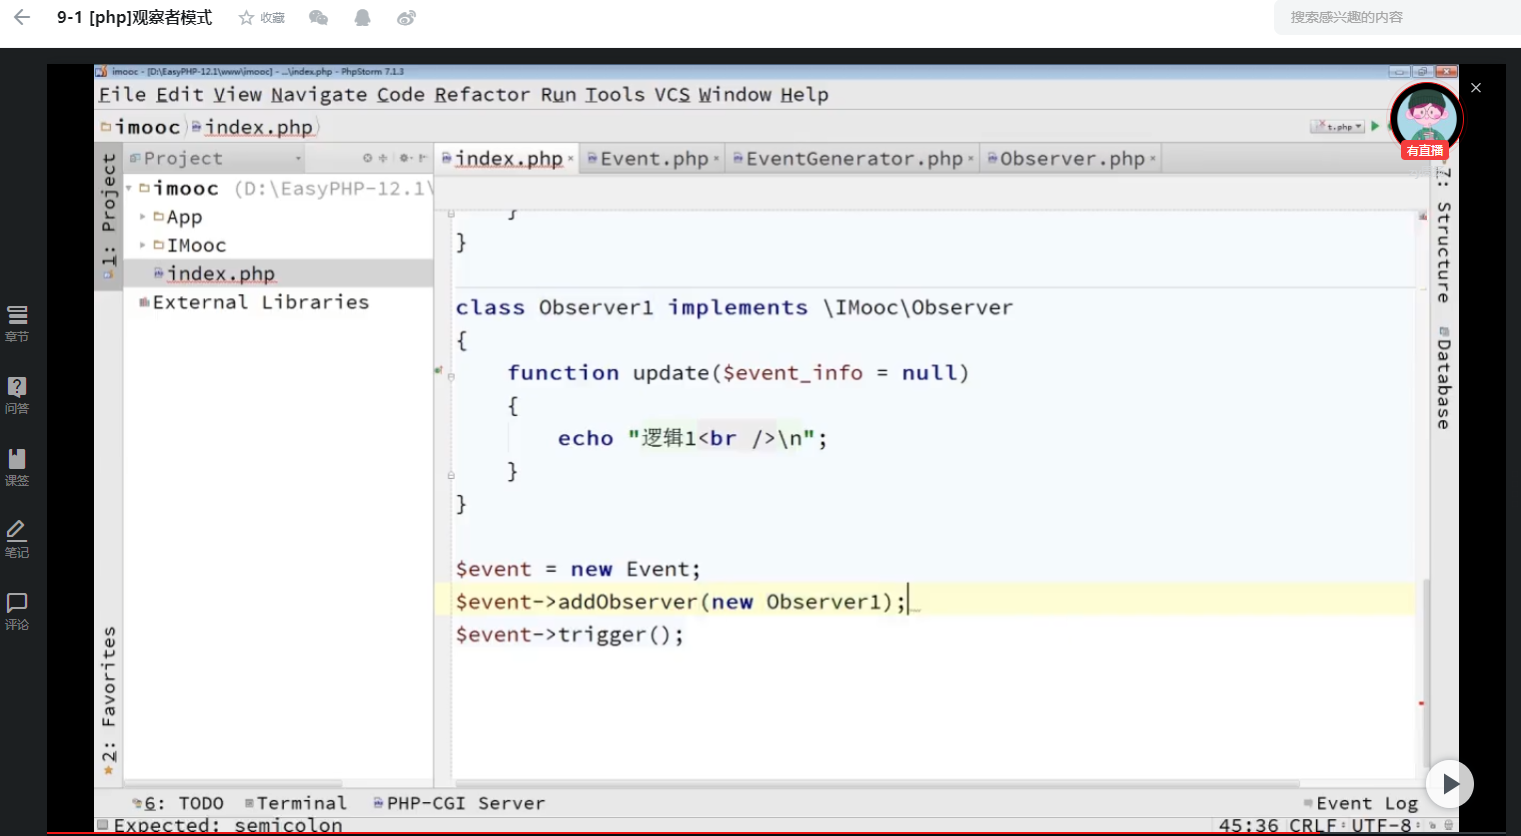Click the scroll-from-source icon in Project panel

tap(368, 158)
